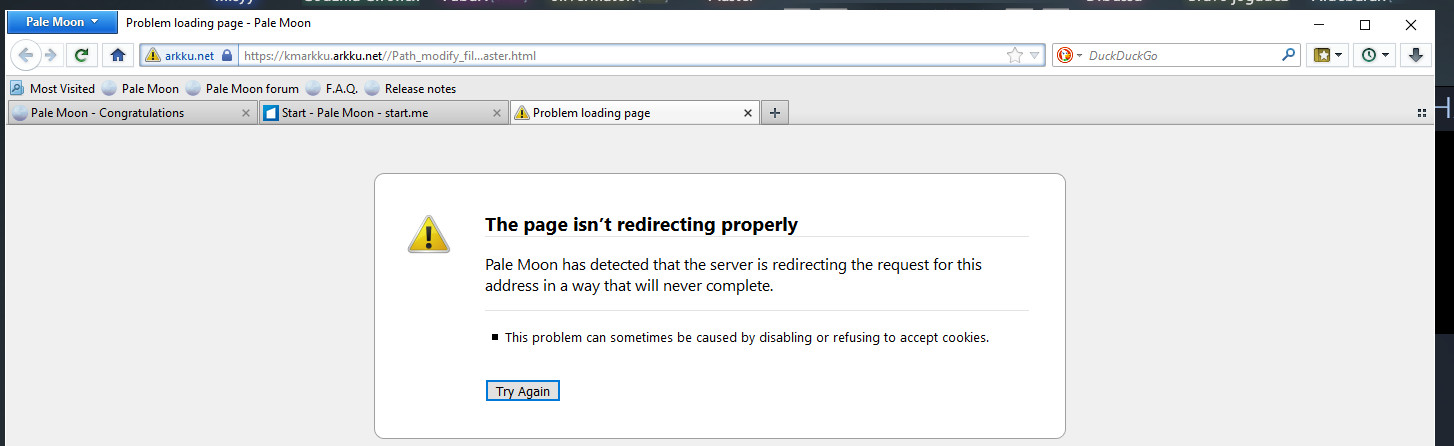
Task: Open the Pale Moon application menu
Action: (x=62, y=22)
